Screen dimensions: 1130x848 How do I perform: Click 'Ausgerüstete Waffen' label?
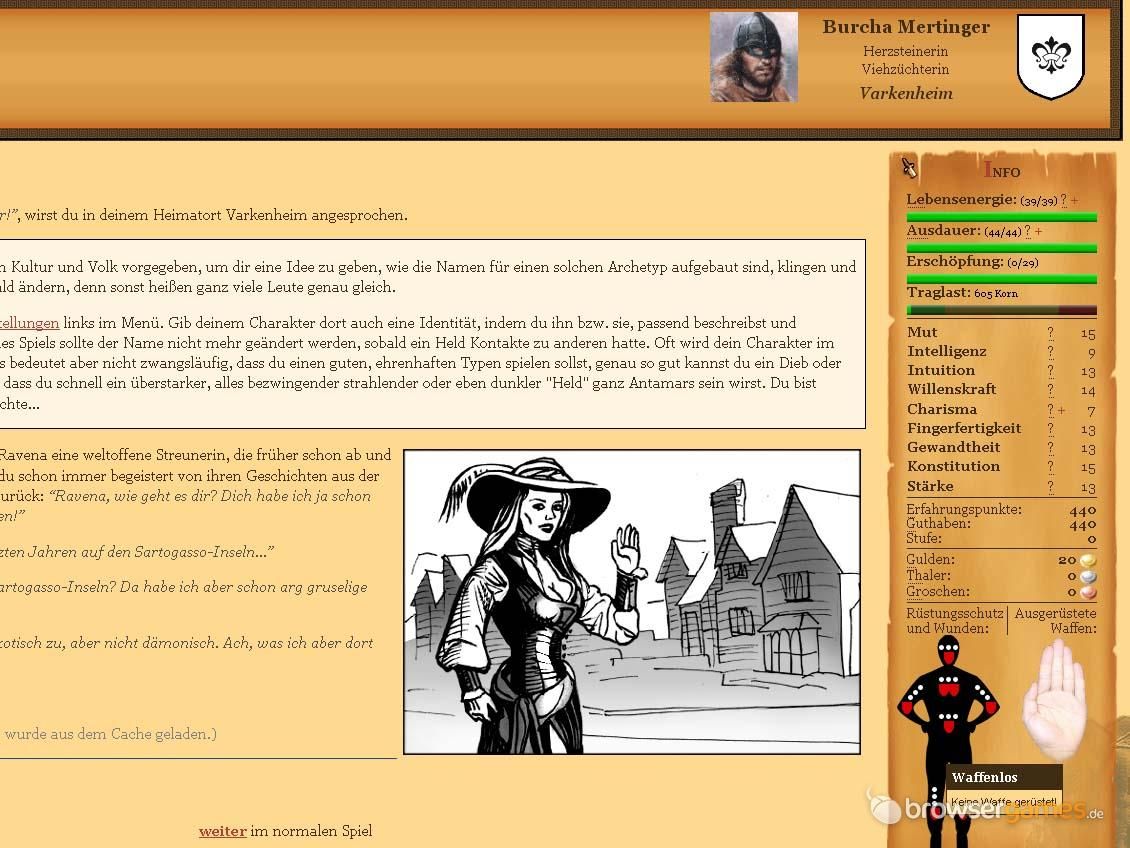[x=1055, y=620]
